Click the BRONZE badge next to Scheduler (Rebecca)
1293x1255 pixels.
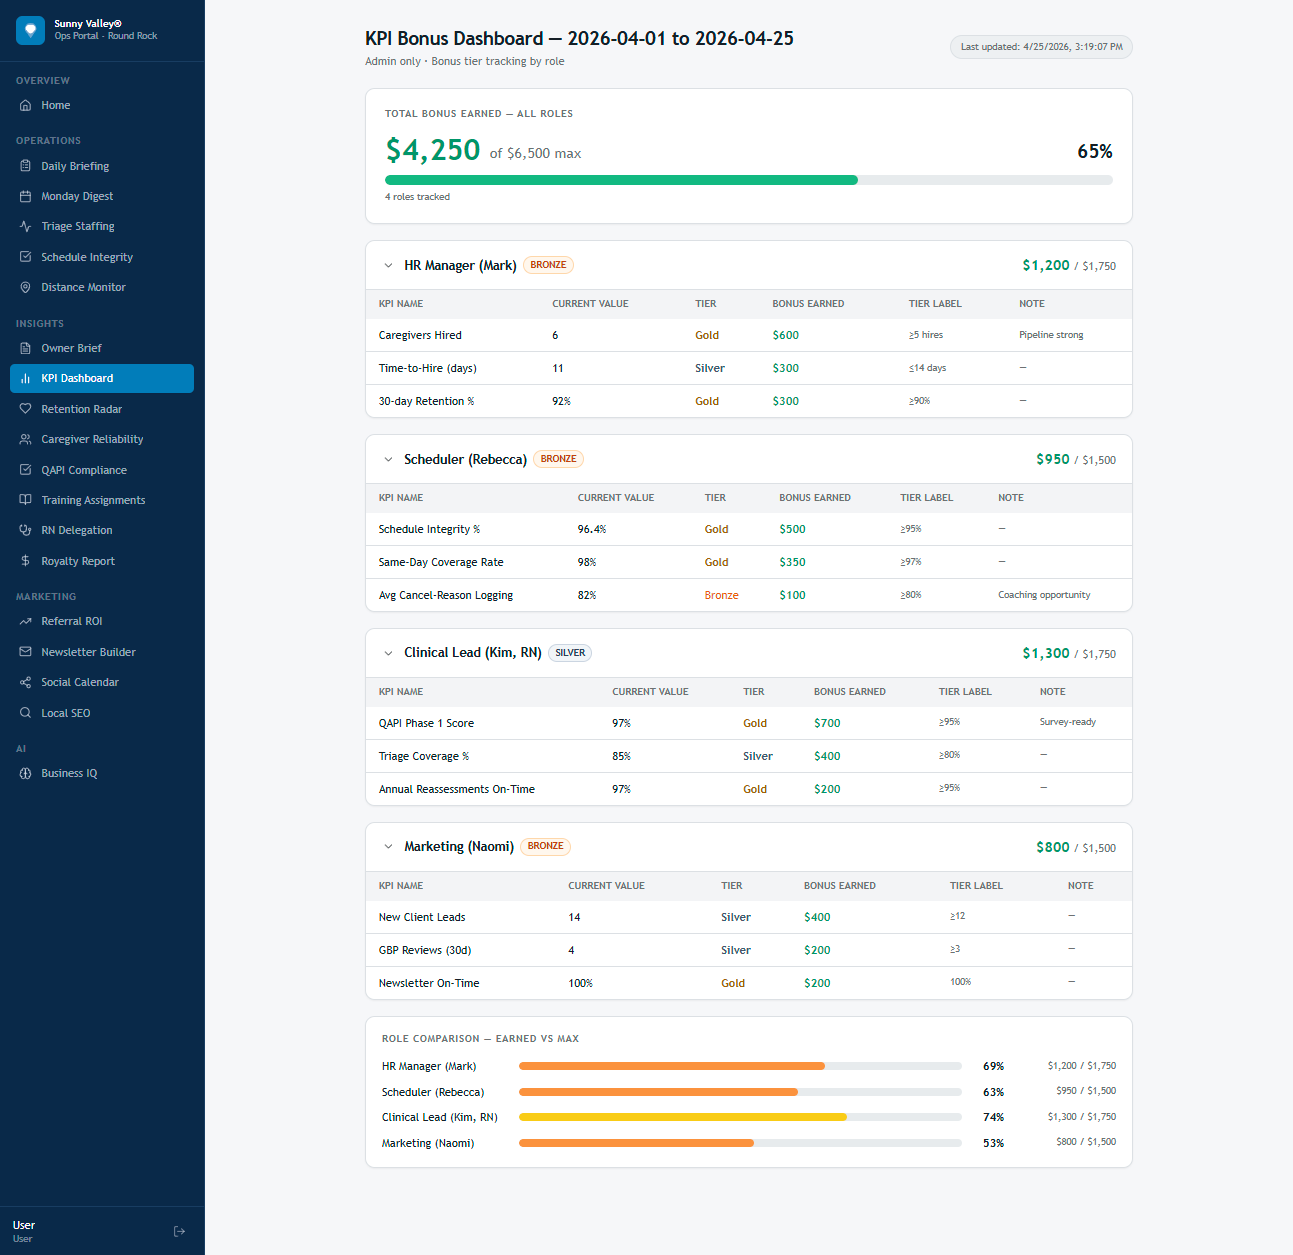[558, 459]
